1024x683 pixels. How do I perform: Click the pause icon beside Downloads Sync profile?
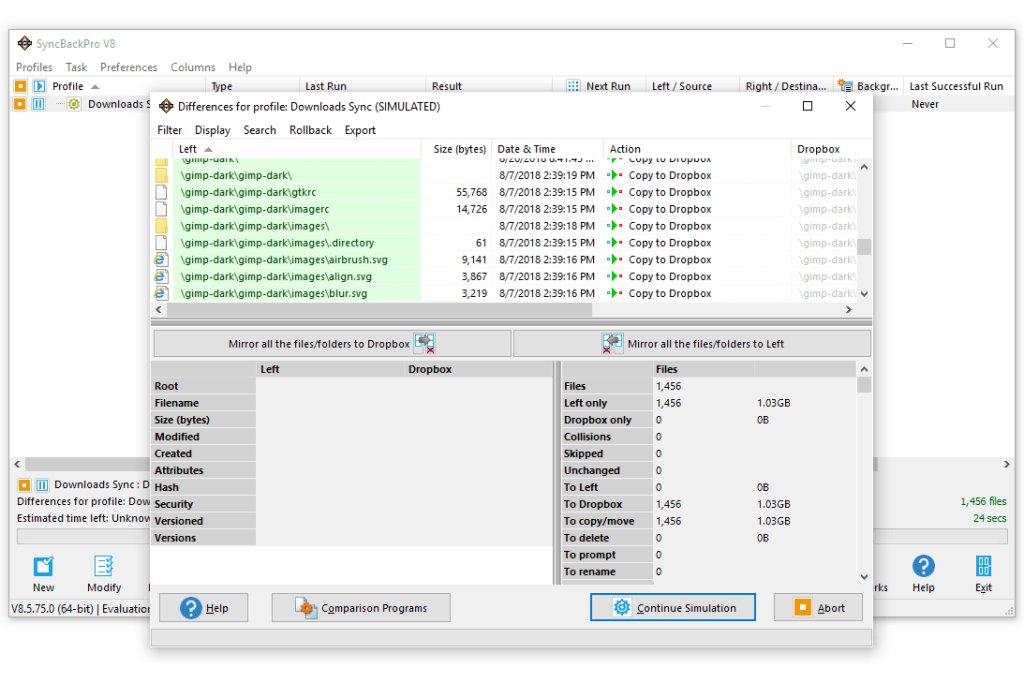coord(39,104)
